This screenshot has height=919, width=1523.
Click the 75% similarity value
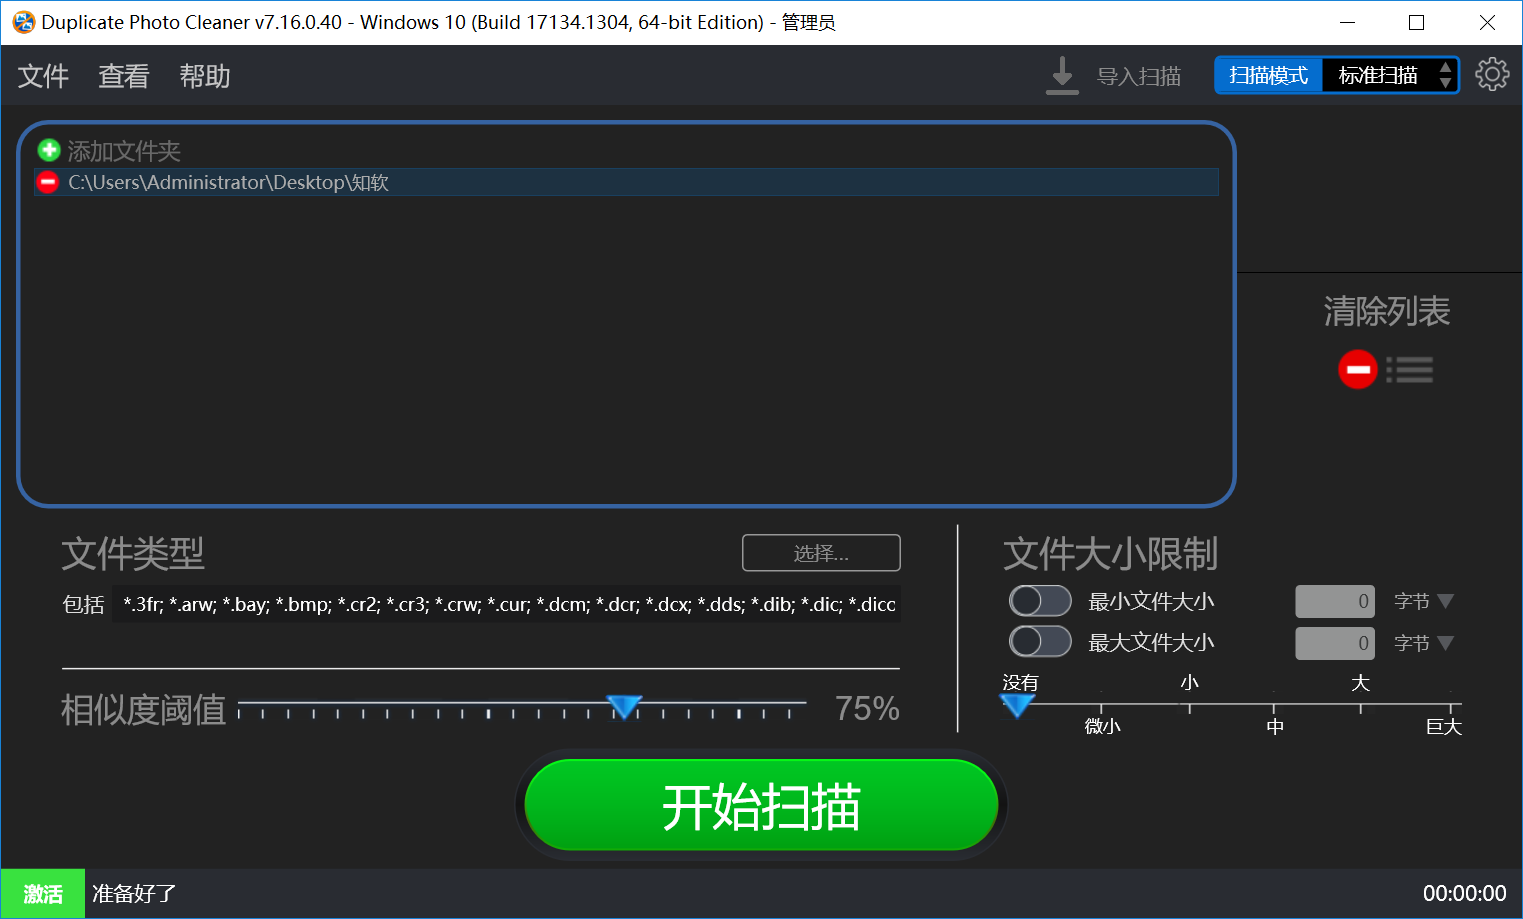pos(867,708)
